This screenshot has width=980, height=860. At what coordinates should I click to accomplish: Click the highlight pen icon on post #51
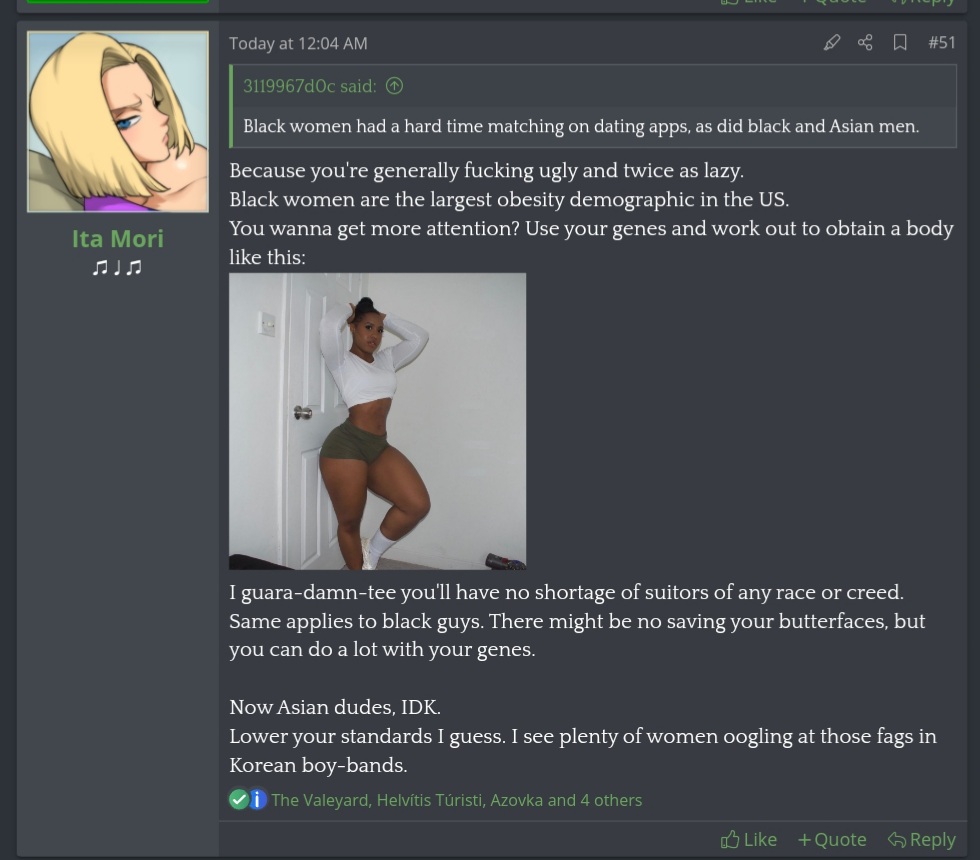(x=831, y=42)
